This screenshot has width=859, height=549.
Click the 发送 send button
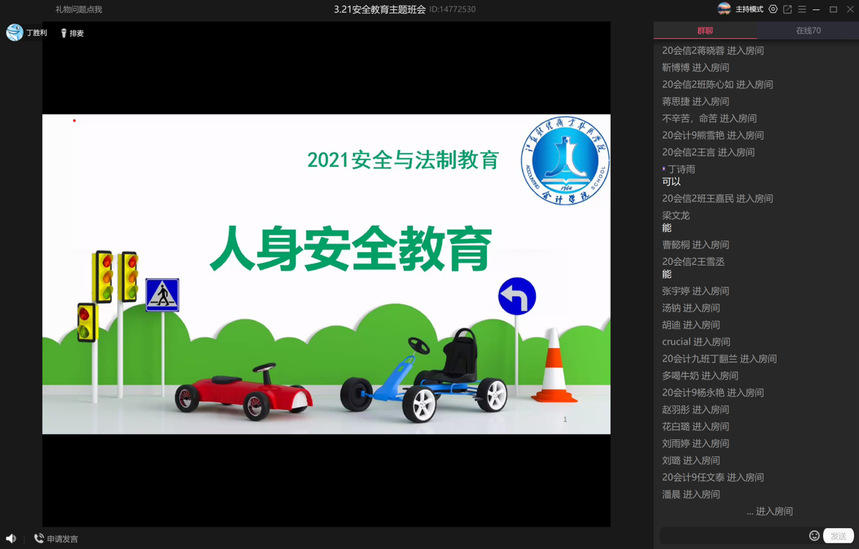(x=838, y=536)
